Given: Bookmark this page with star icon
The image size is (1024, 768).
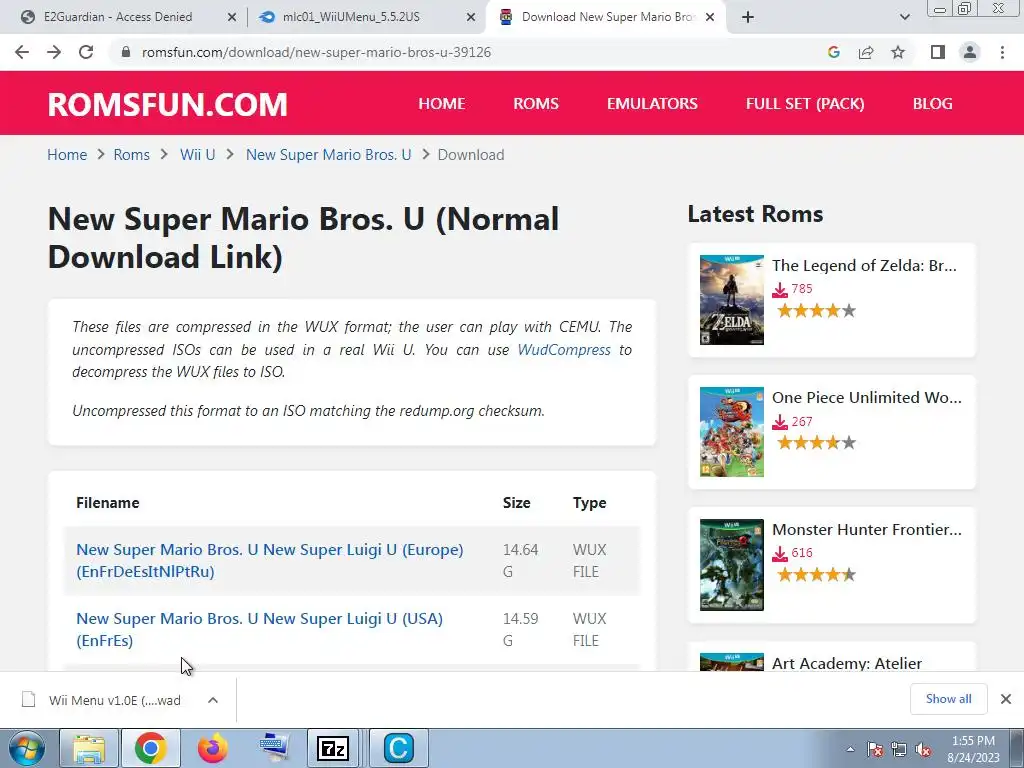Looking at the screenshot, I should coord(898,52).
